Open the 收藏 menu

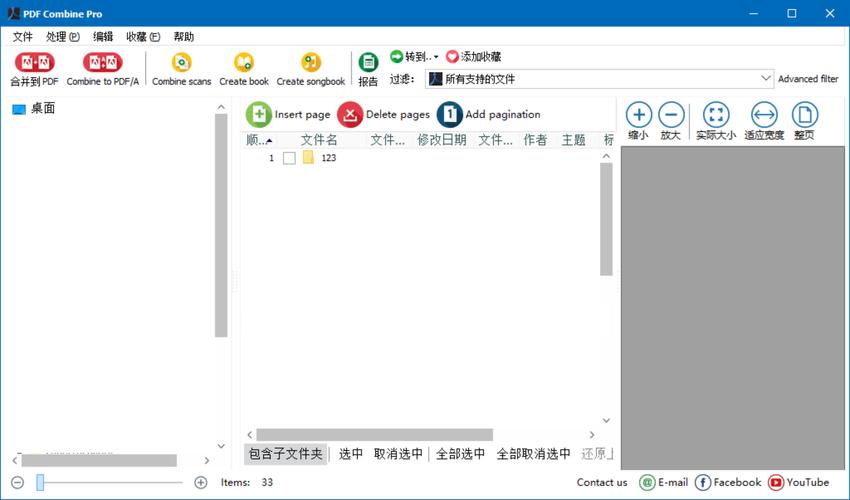point(143,36)
